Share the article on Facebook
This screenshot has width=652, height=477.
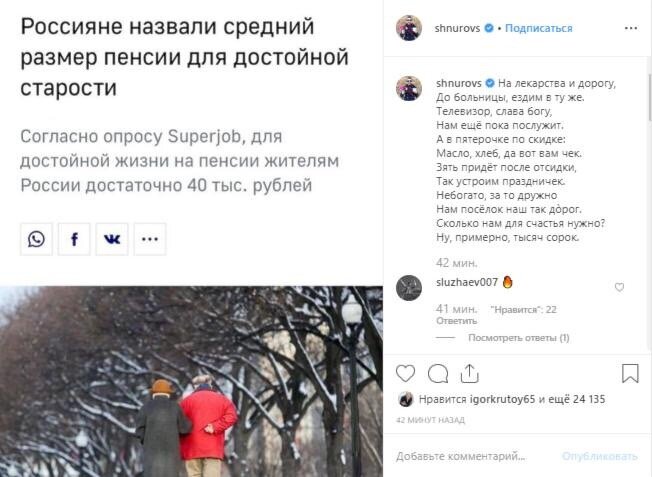point(74,239)
